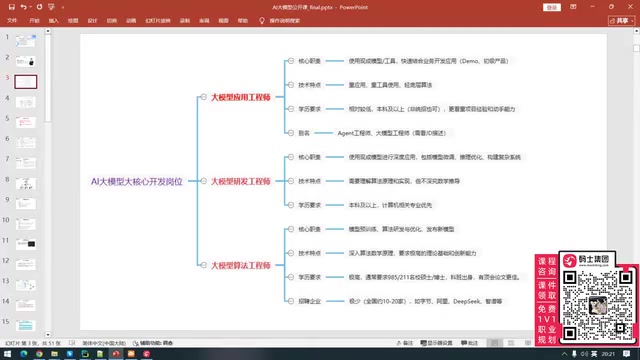Open the 文件 (File) menu

[x=12, y=20]
